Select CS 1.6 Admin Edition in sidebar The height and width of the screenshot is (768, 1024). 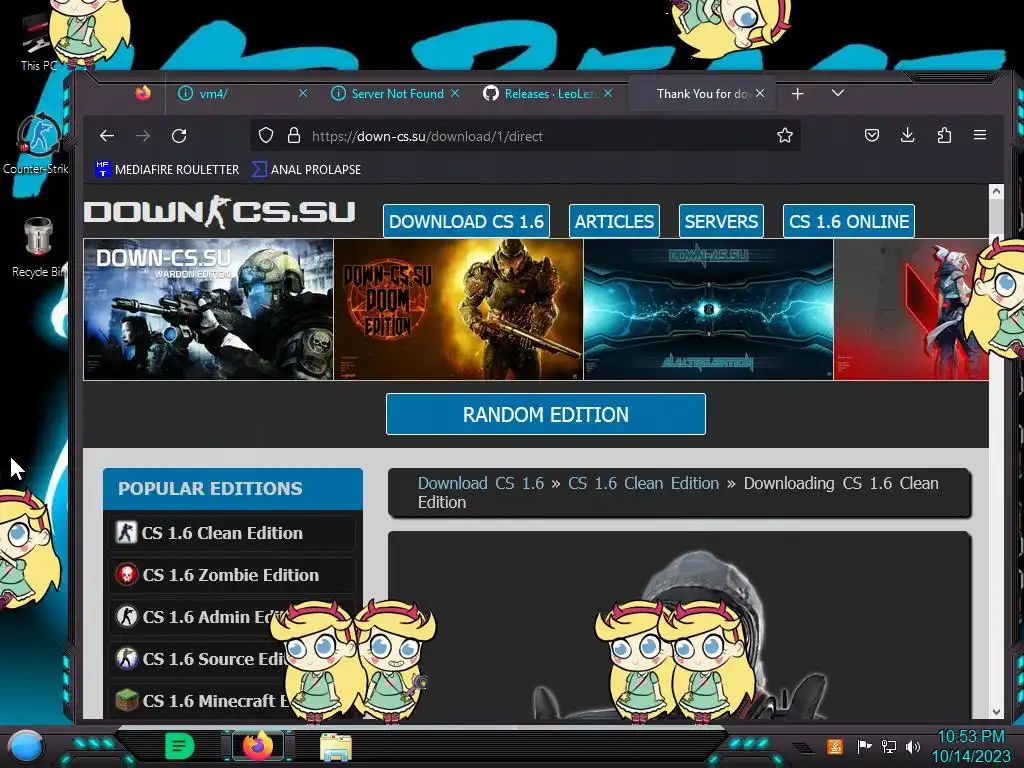point(232,616)
